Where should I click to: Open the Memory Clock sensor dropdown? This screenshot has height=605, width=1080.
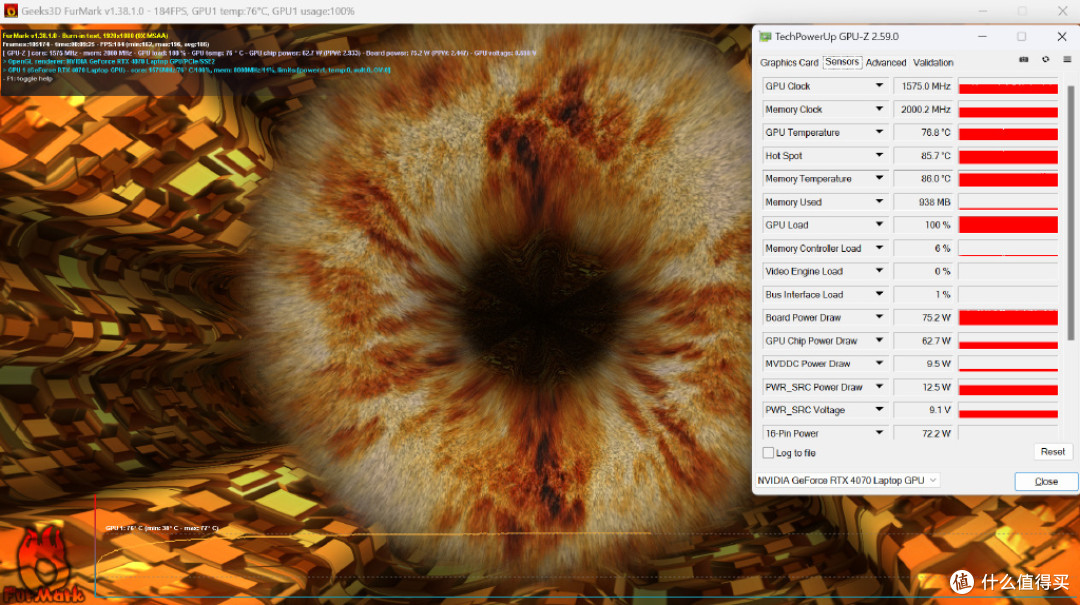click(x=879, y=109)
